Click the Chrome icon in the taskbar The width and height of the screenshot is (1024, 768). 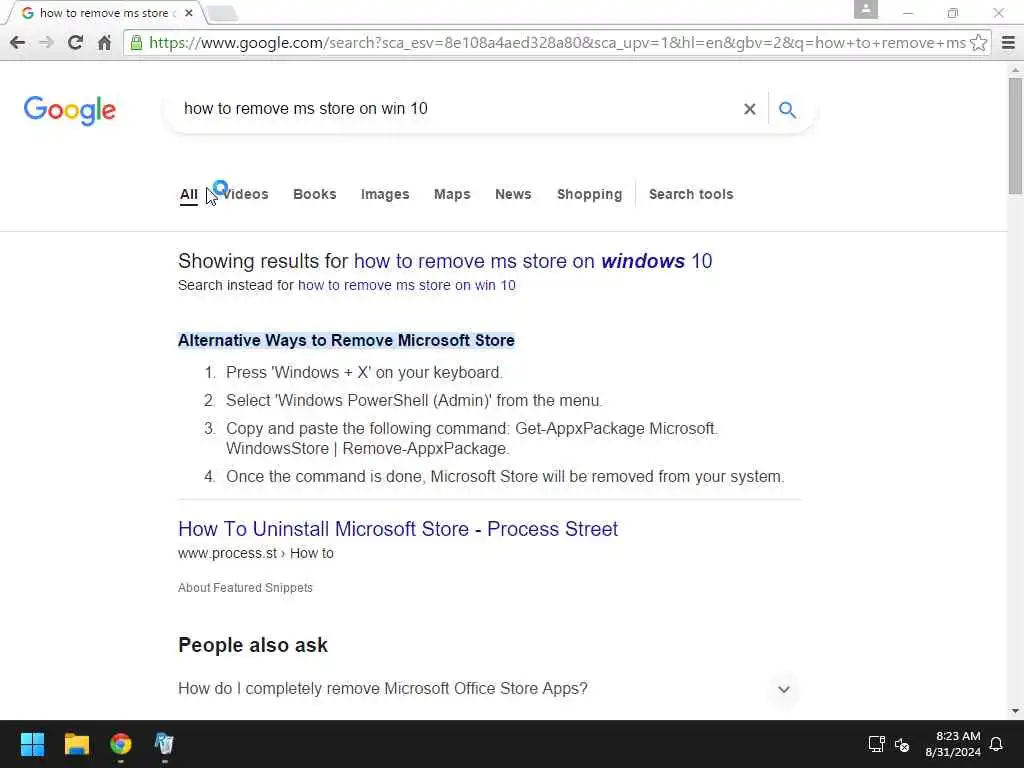(x=121, y=744)
